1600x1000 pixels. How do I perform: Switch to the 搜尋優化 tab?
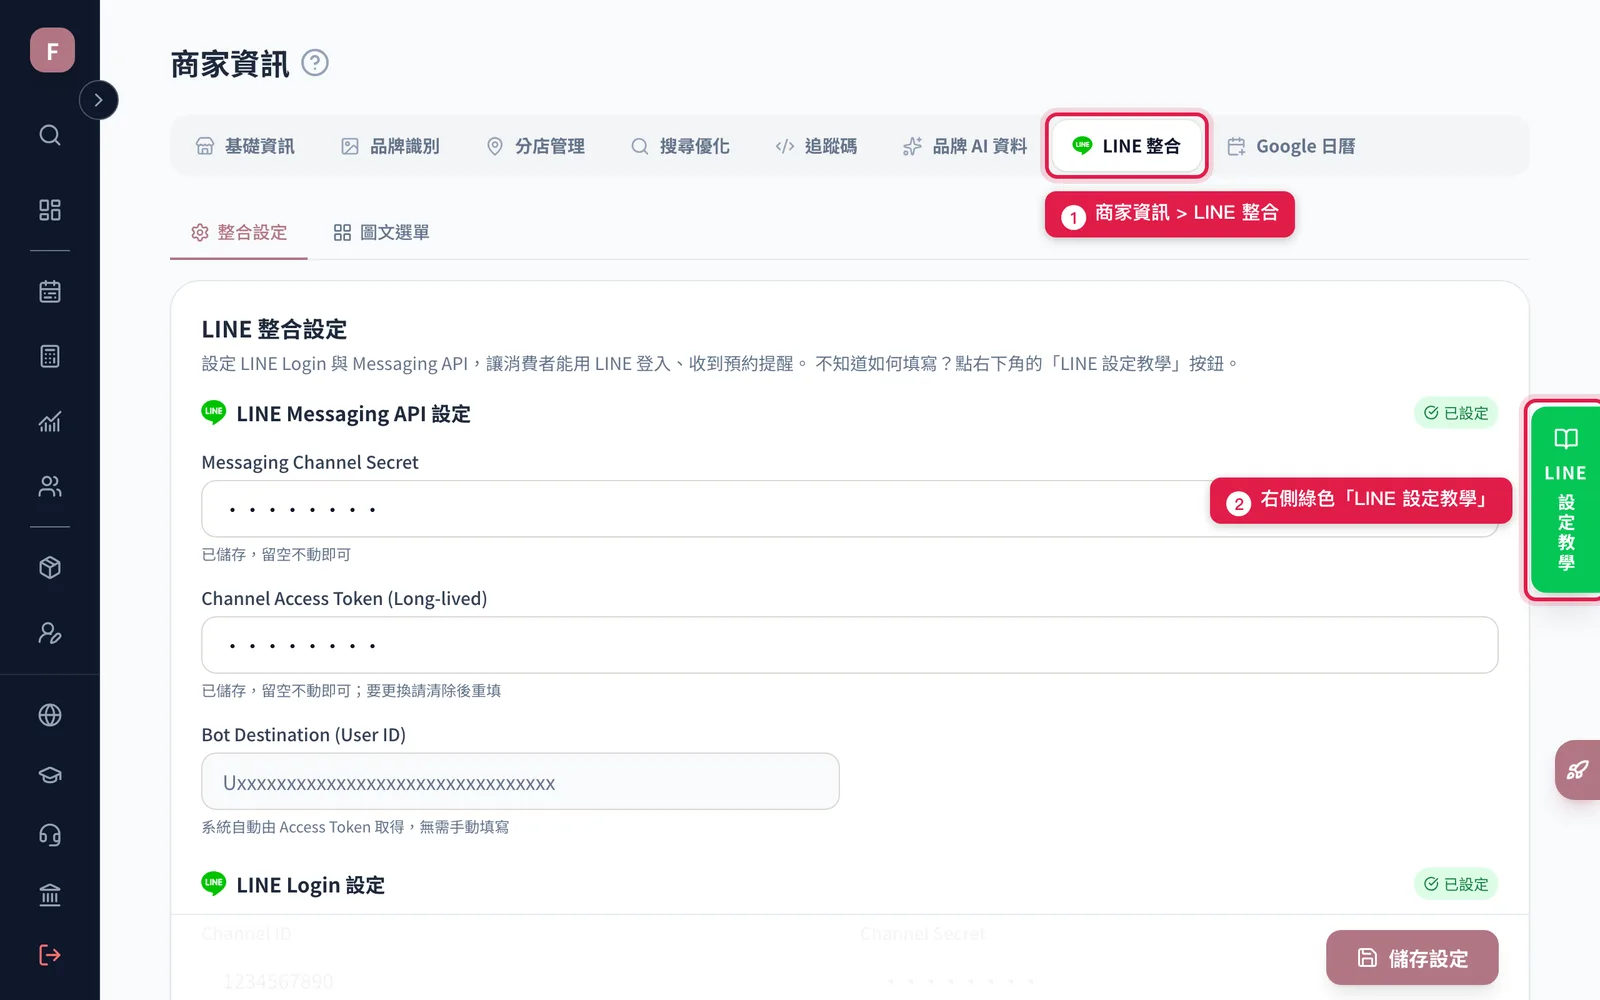(x=680, y=146)
